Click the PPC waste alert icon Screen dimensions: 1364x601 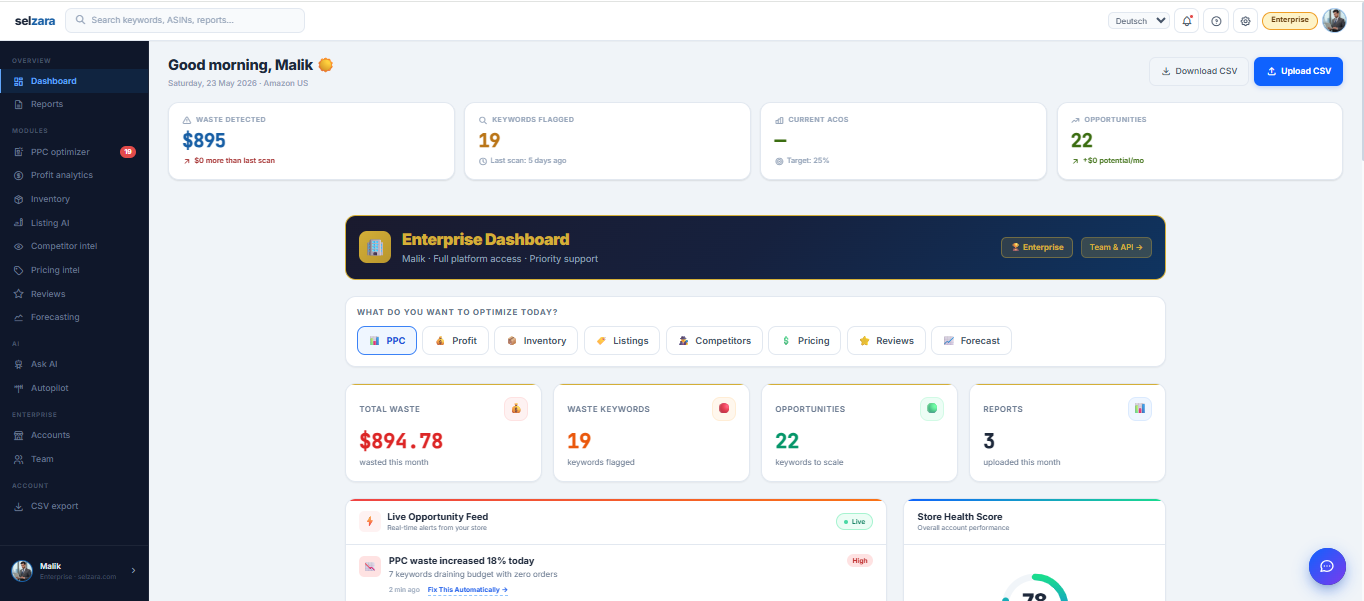369,567
